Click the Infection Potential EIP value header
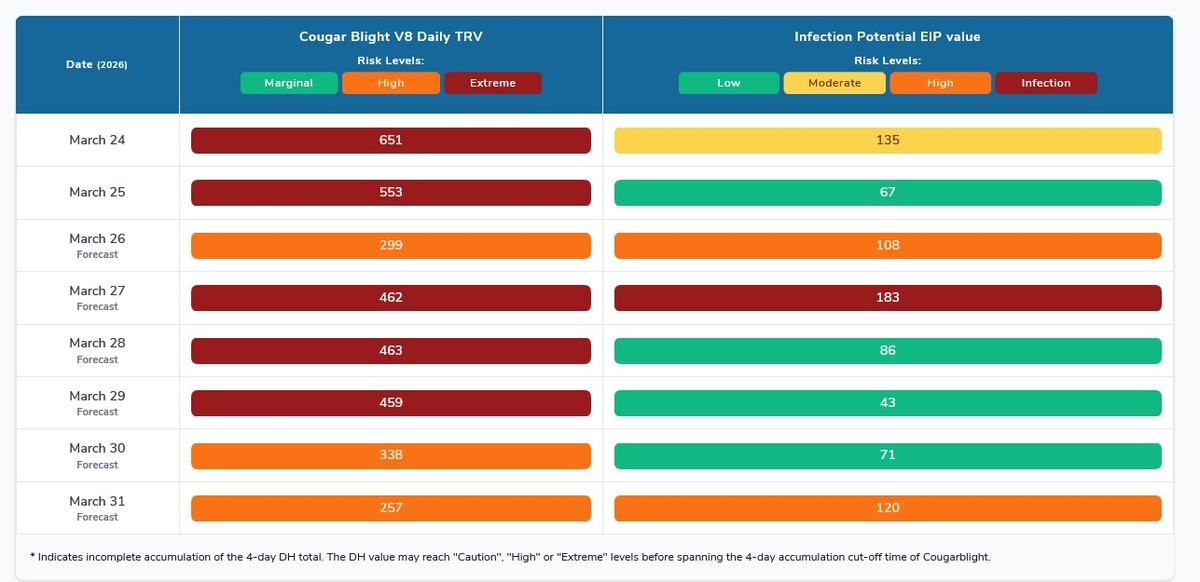Viewport: 1200px width, 582px height. (887, 37)
